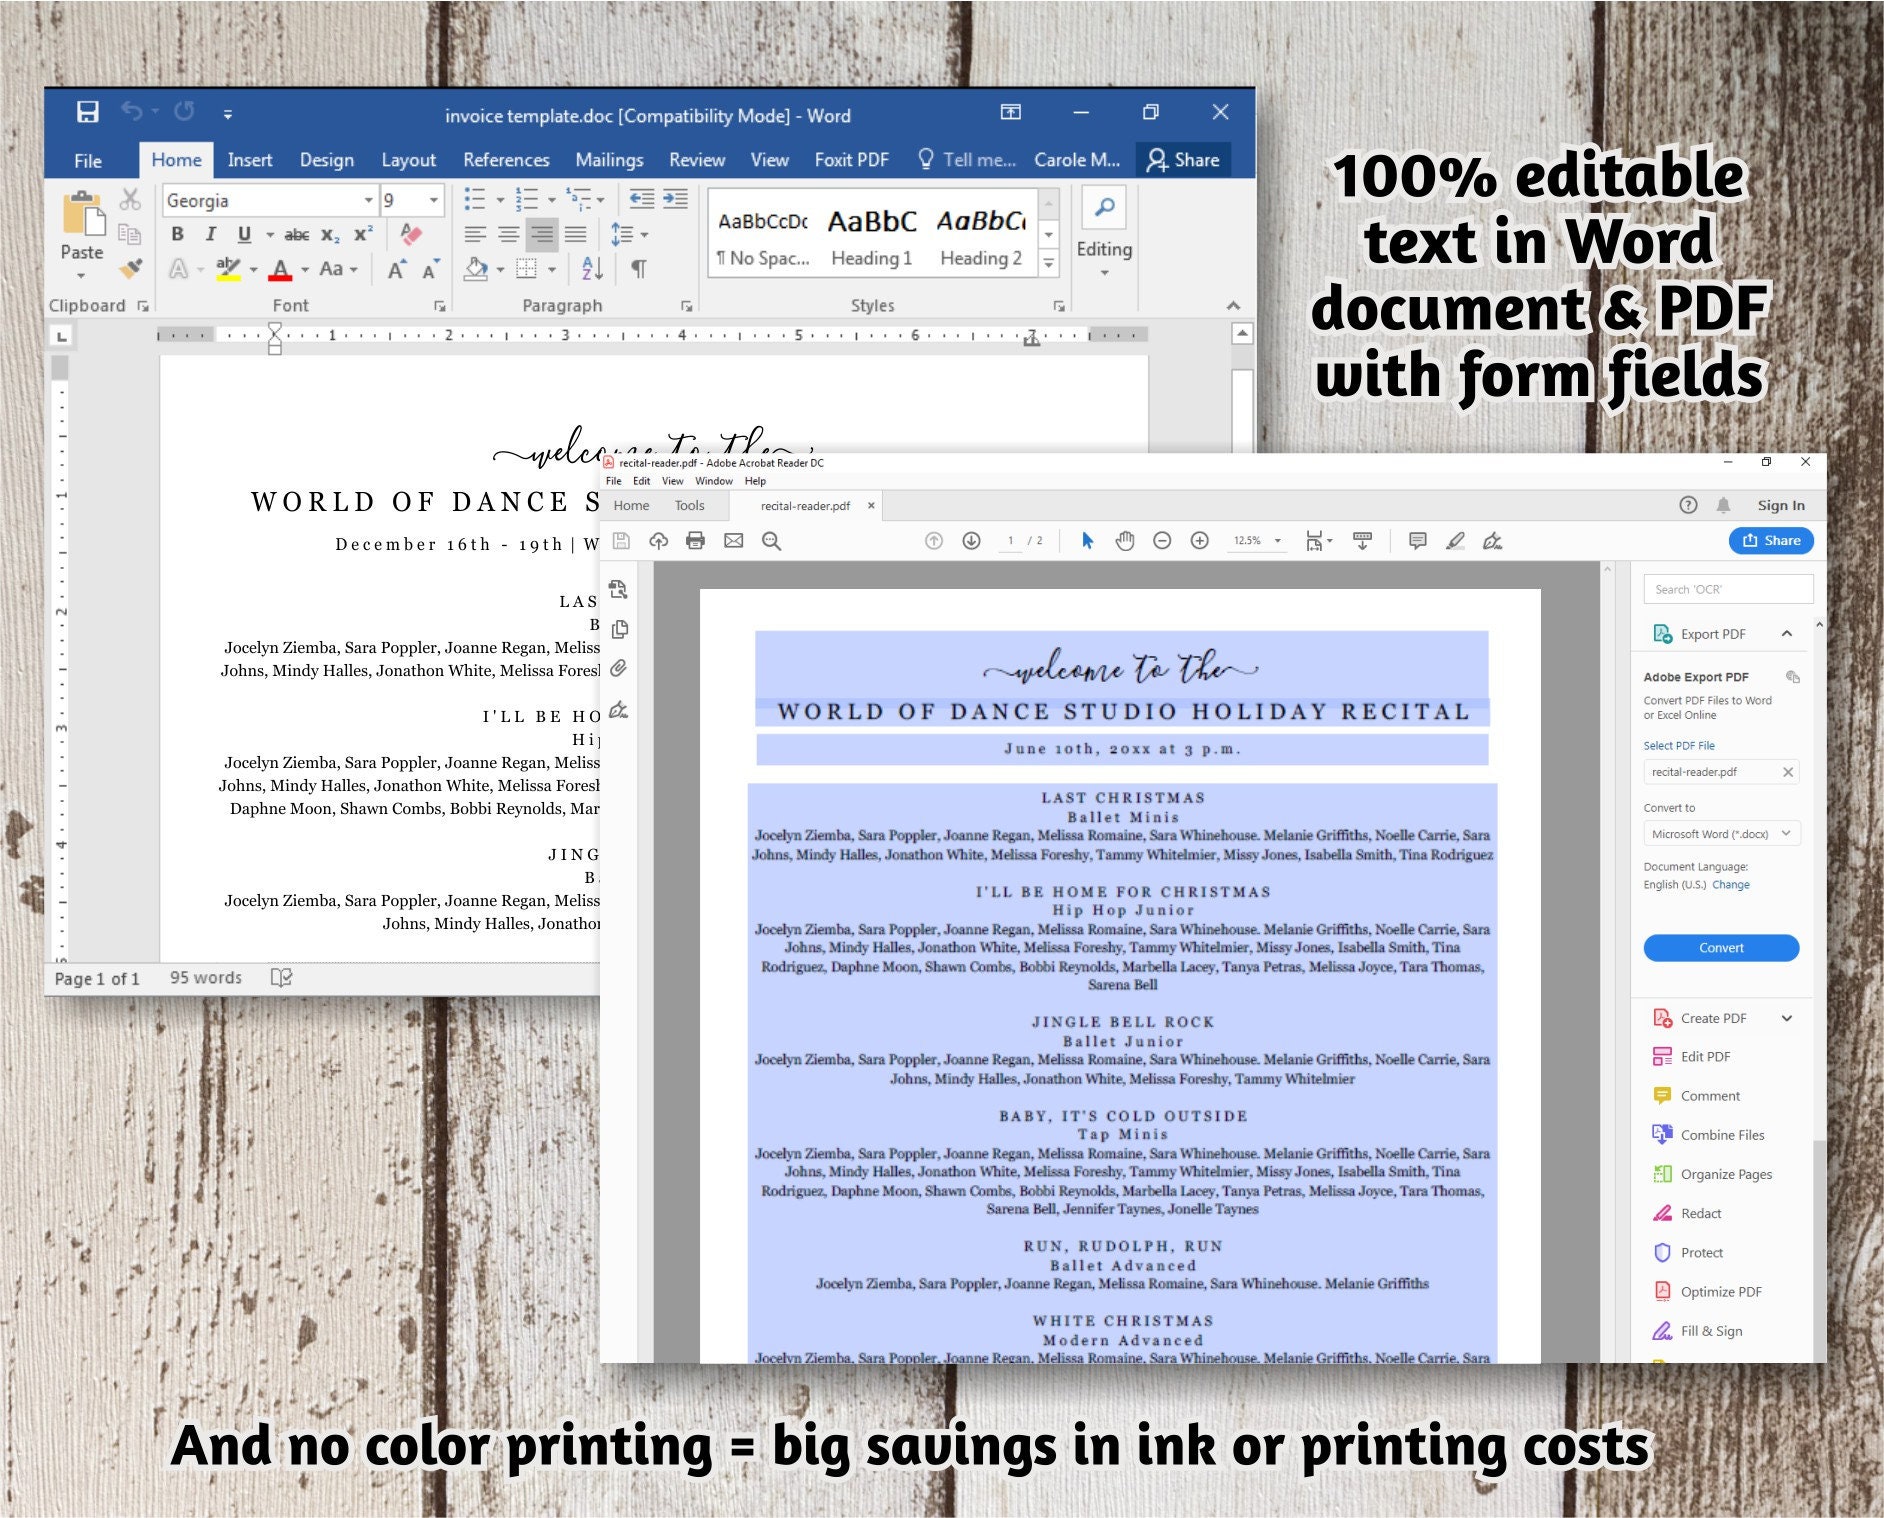Open the Georgia font name dropdown
This screenshot has width=1884, height=1518.
click(x=368, y=201)
